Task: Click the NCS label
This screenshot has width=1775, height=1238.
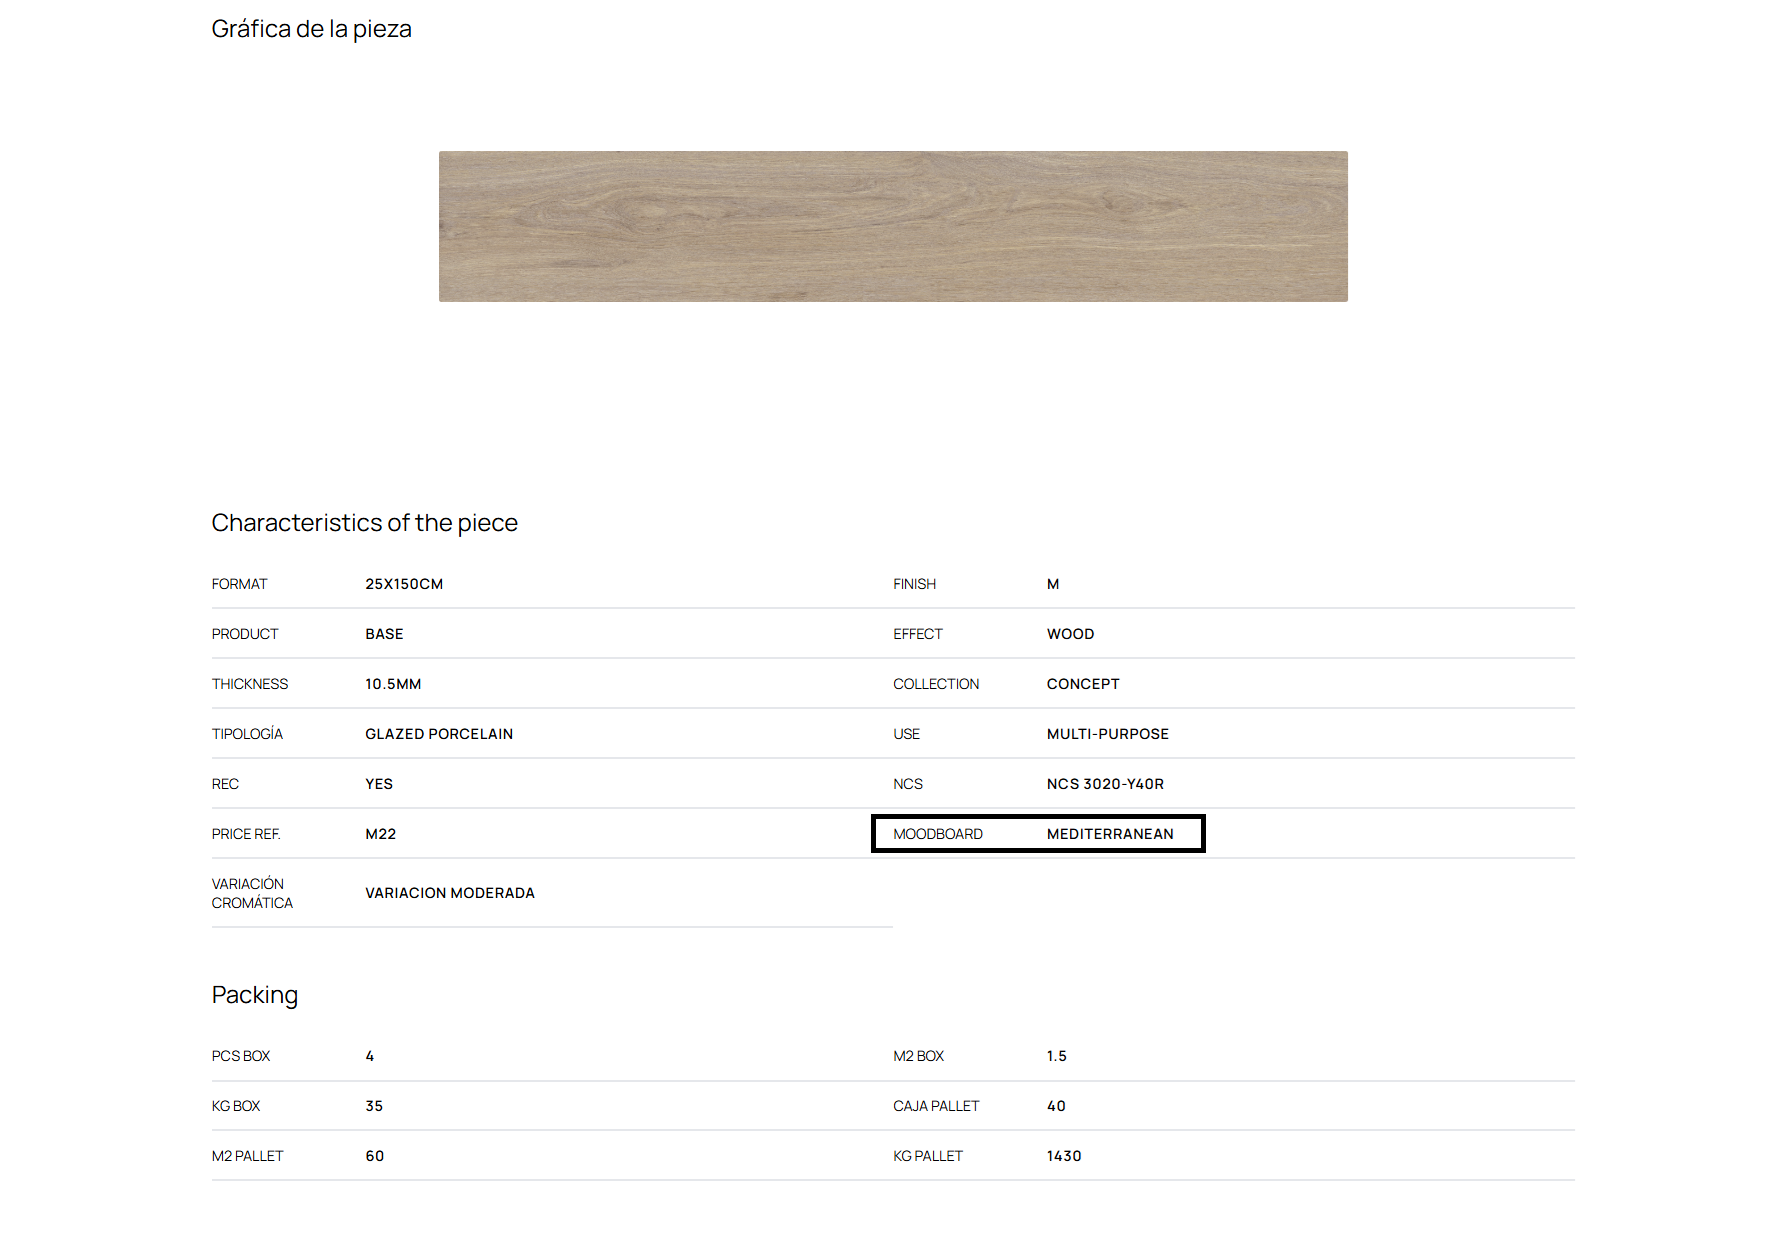Action: click(908, 784)
